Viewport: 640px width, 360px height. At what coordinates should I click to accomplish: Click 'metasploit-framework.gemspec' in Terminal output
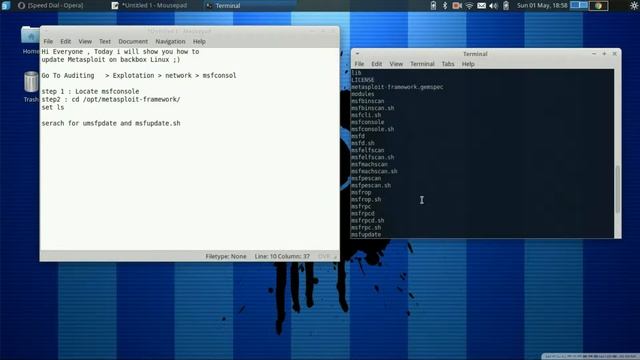pyautogui.click(x=397, y=87)
